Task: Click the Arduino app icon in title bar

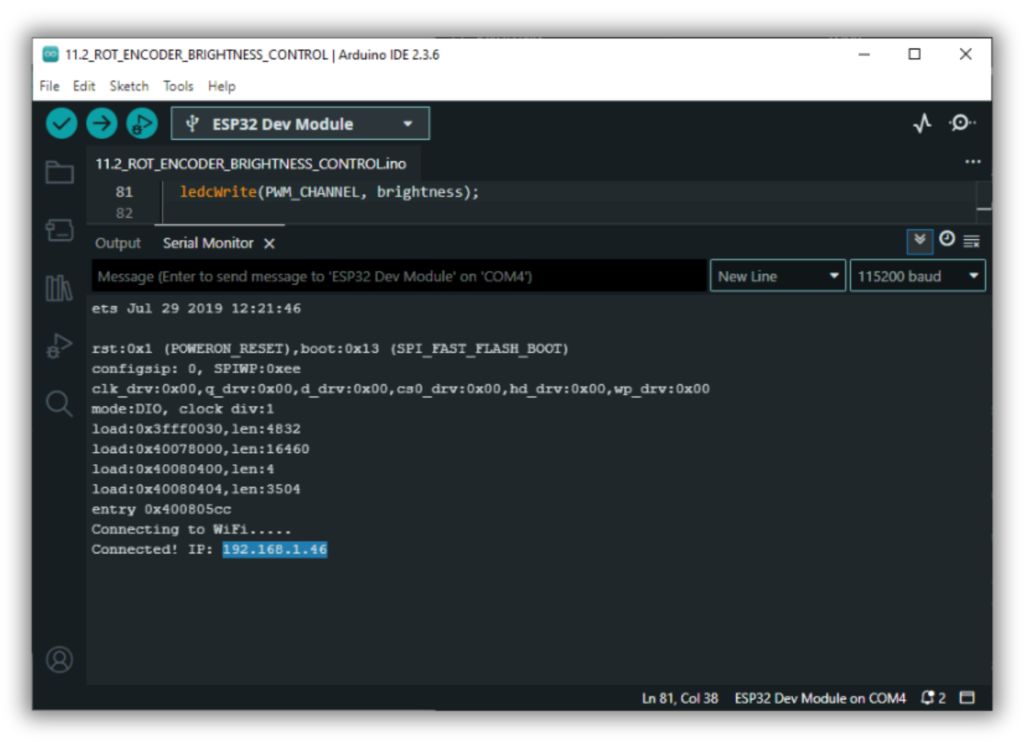Action: click(50, 54)
